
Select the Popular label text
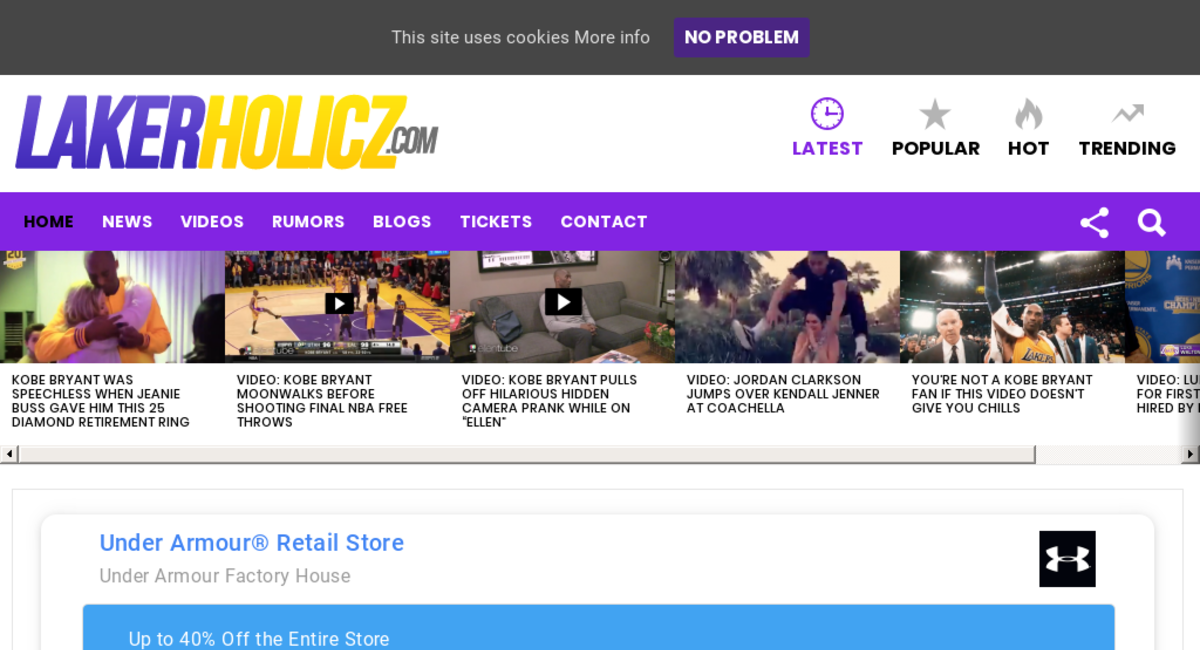click(936, 148)
